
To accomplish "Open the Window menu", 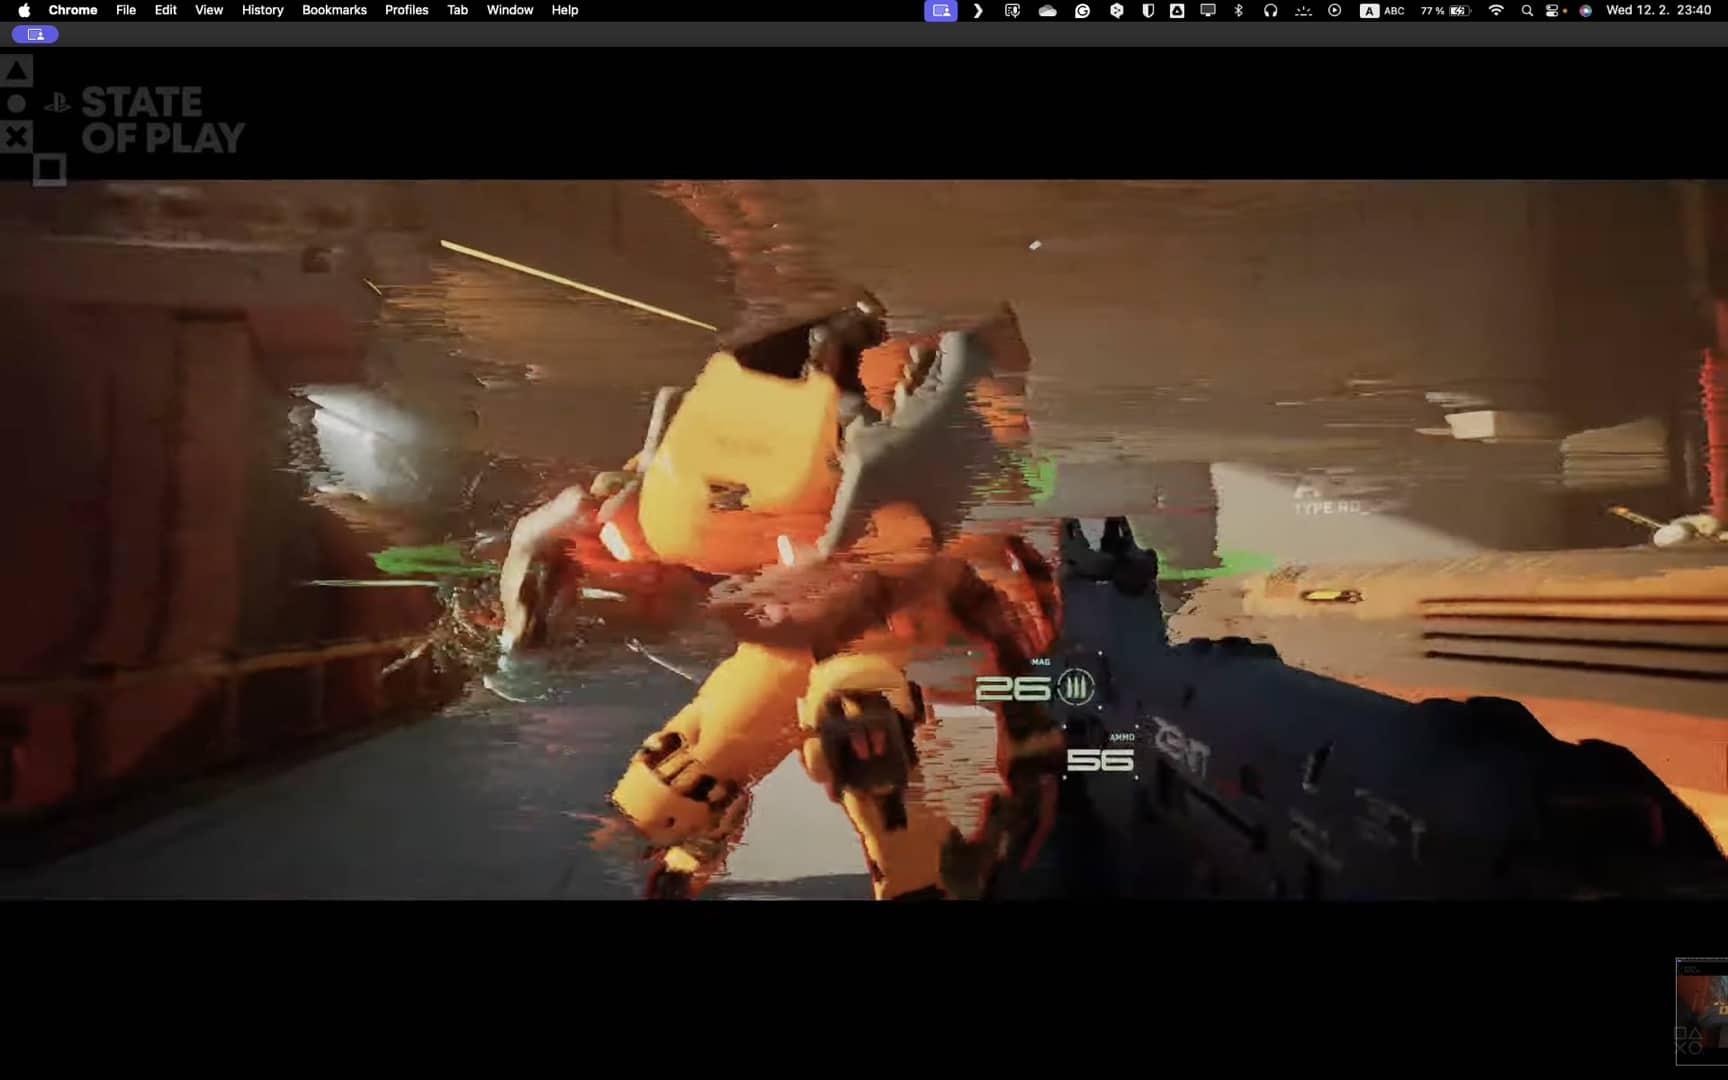I will tap(510, 10).
